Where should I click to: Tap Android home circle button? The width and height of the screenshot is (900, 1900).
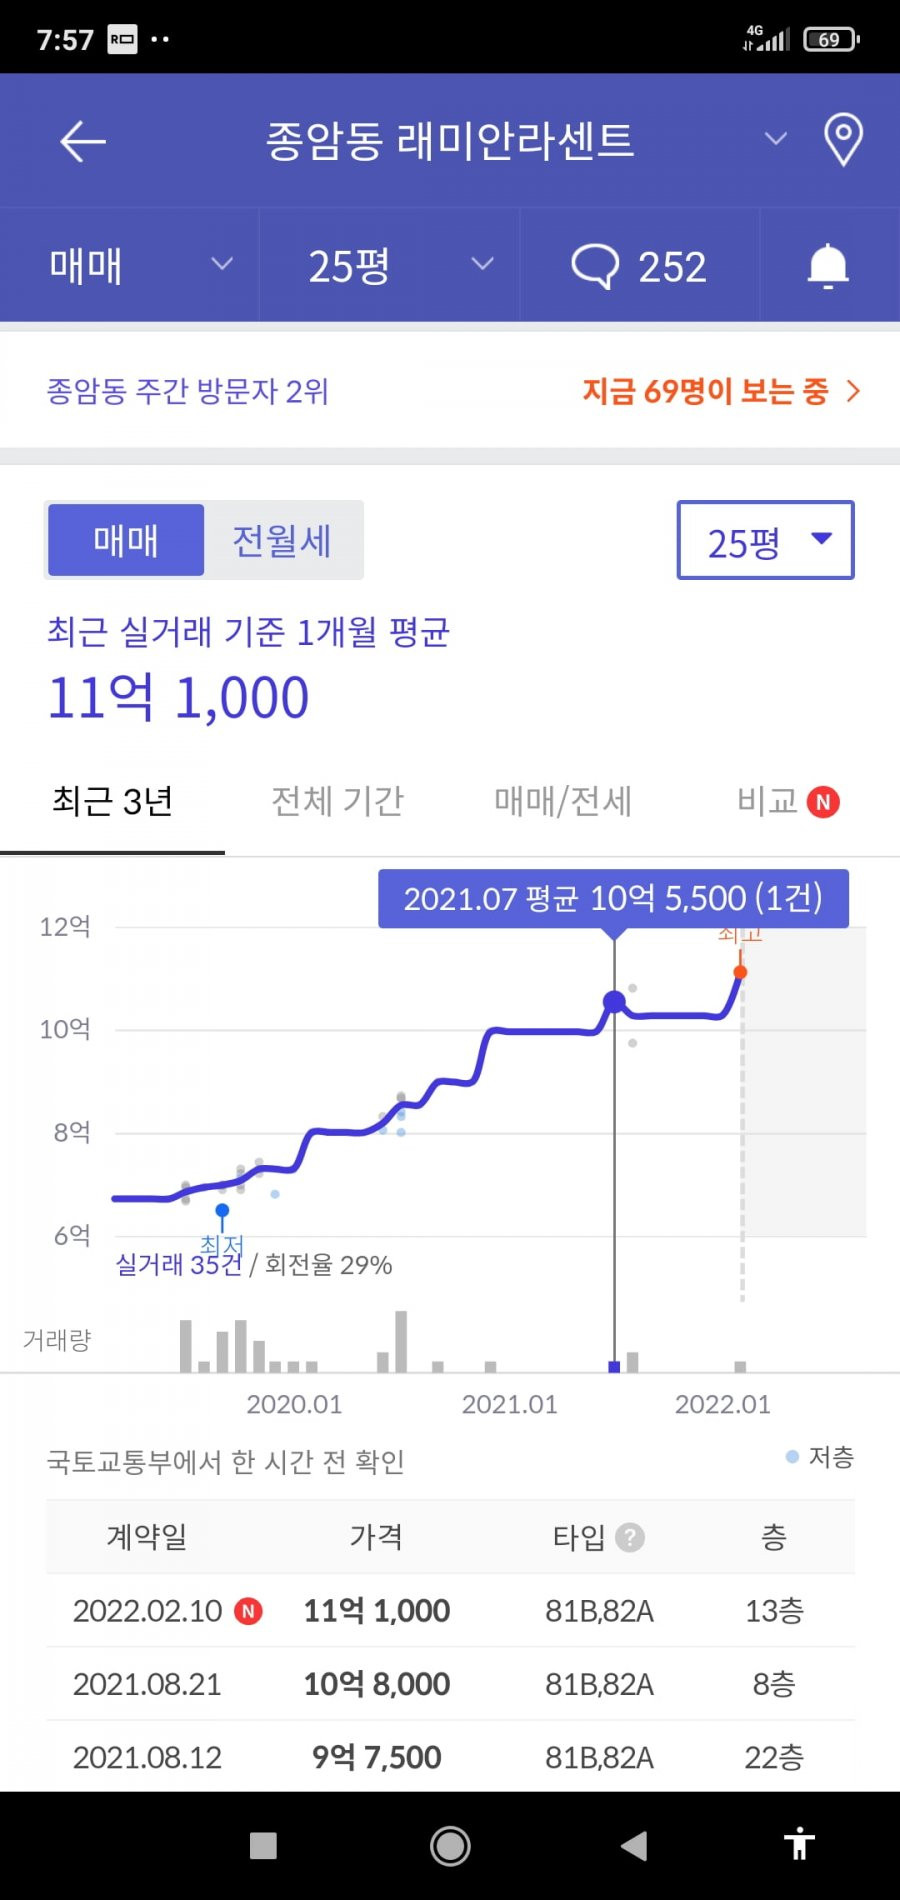pyautogui.click(x=450, y=1846)
